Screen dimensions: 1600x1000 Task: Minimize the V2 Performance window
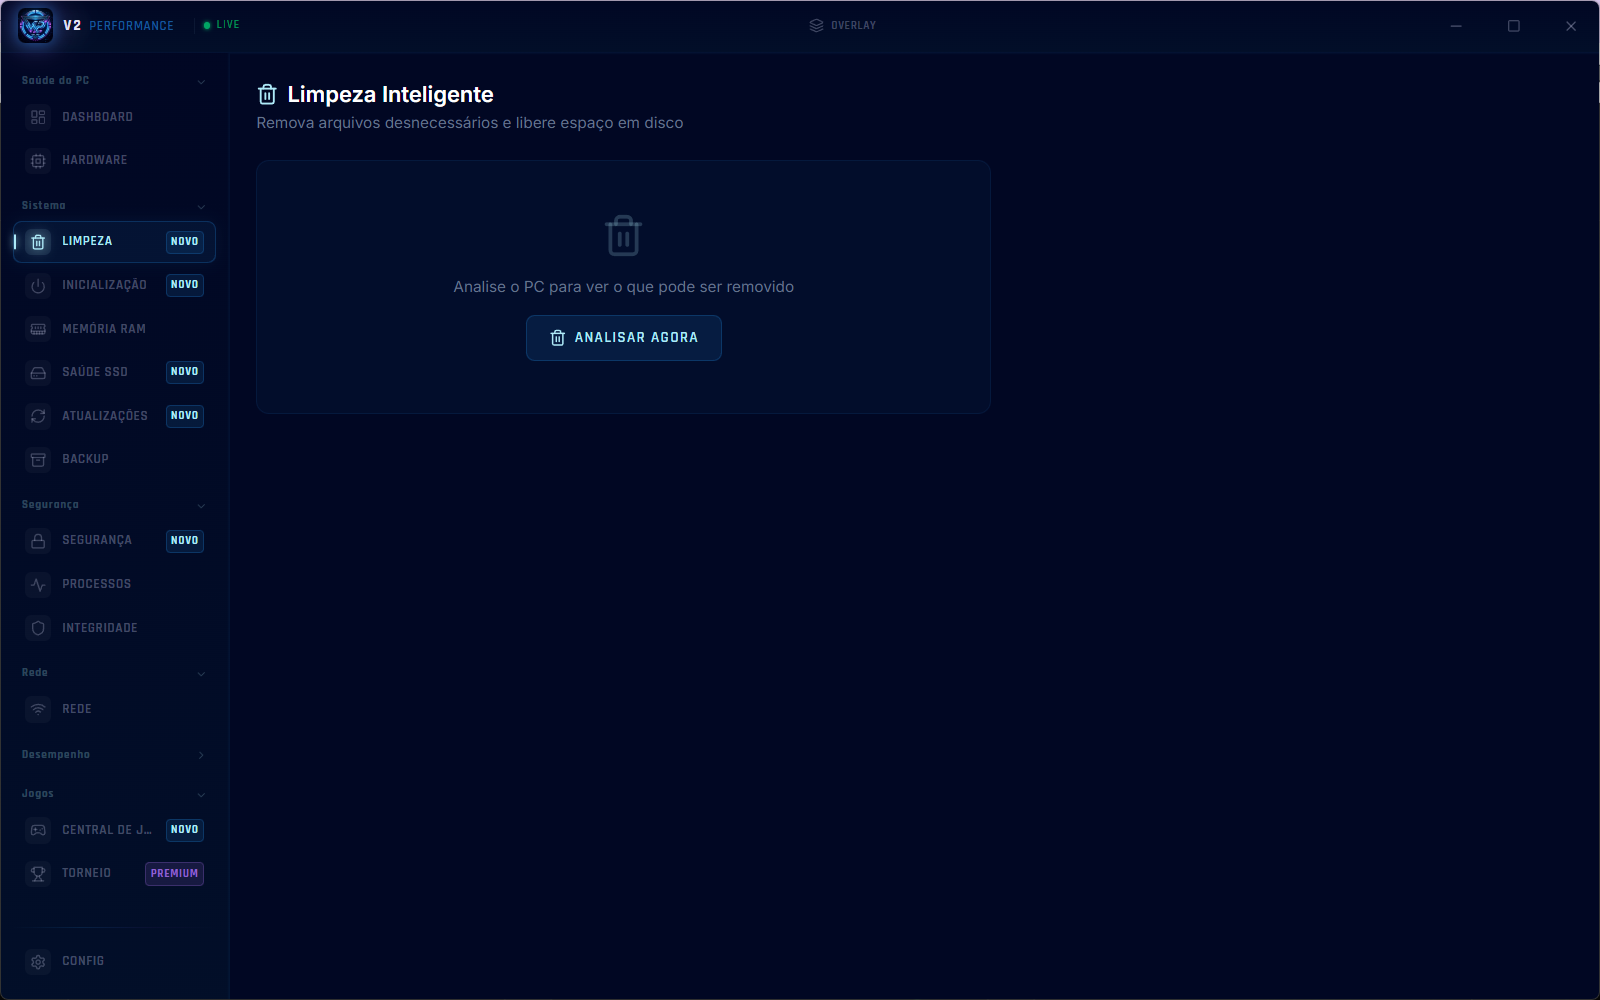pos(1456,26)
